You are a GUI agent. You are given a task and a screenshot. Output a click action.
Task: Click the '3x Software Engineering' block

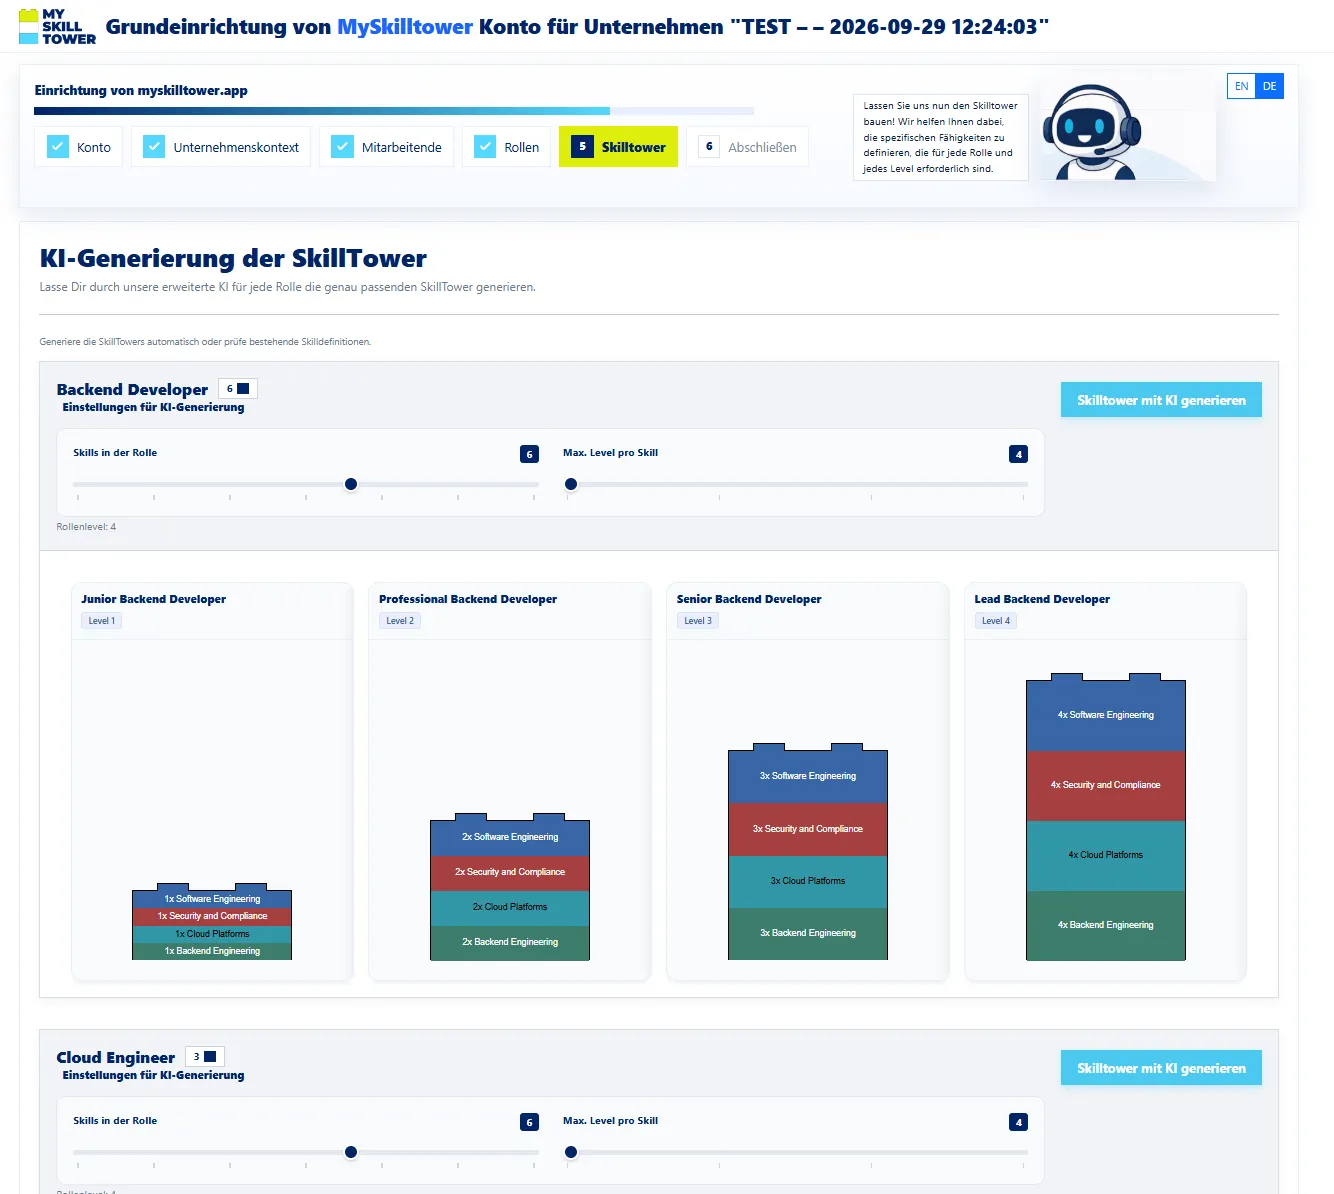[808, 776]
